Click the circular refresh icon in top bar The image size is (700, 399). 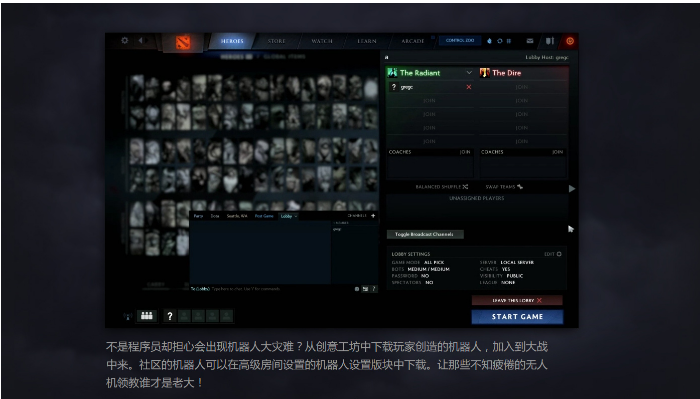(500, 41)
